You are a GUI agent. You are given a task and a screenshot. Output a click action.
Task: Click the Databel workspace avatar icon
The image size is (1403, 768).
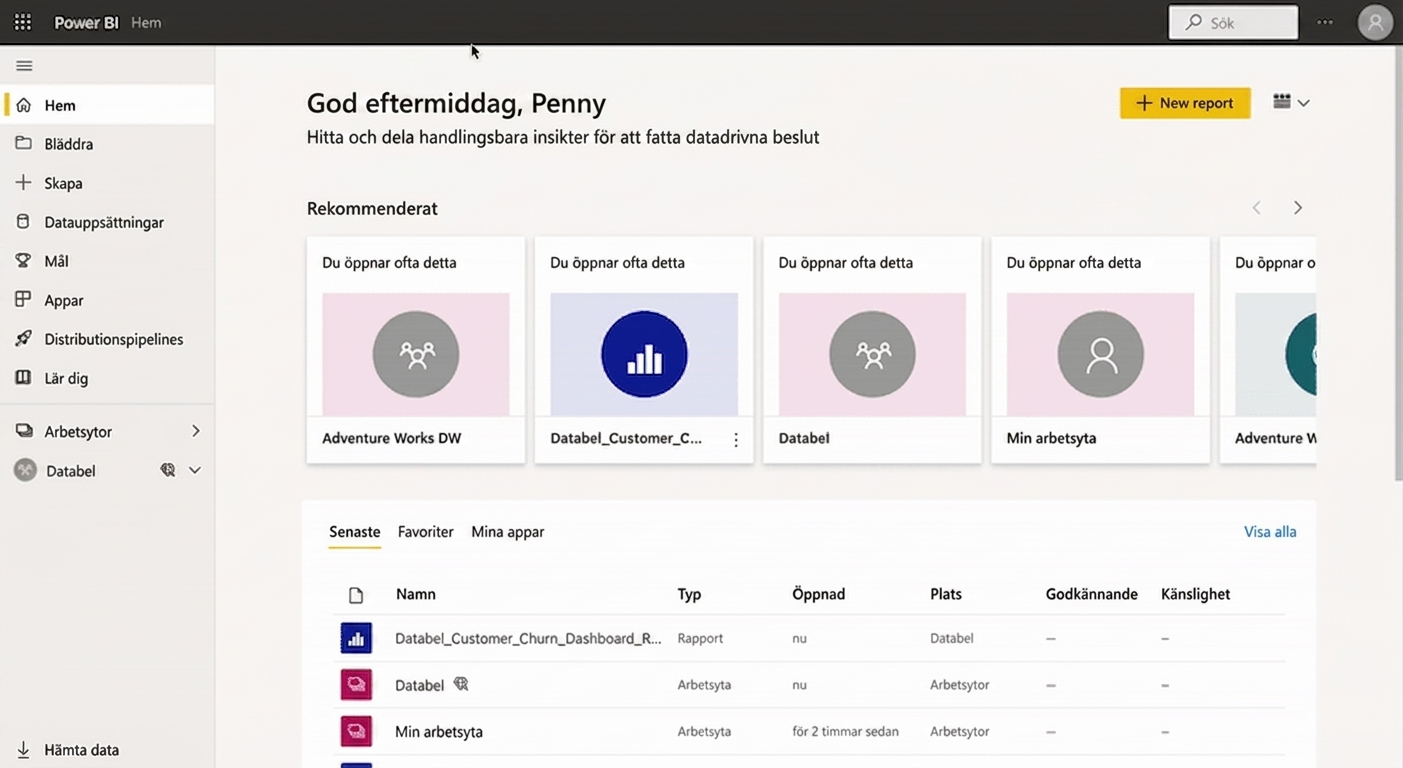pyautogui.click(x=25, y=470)
